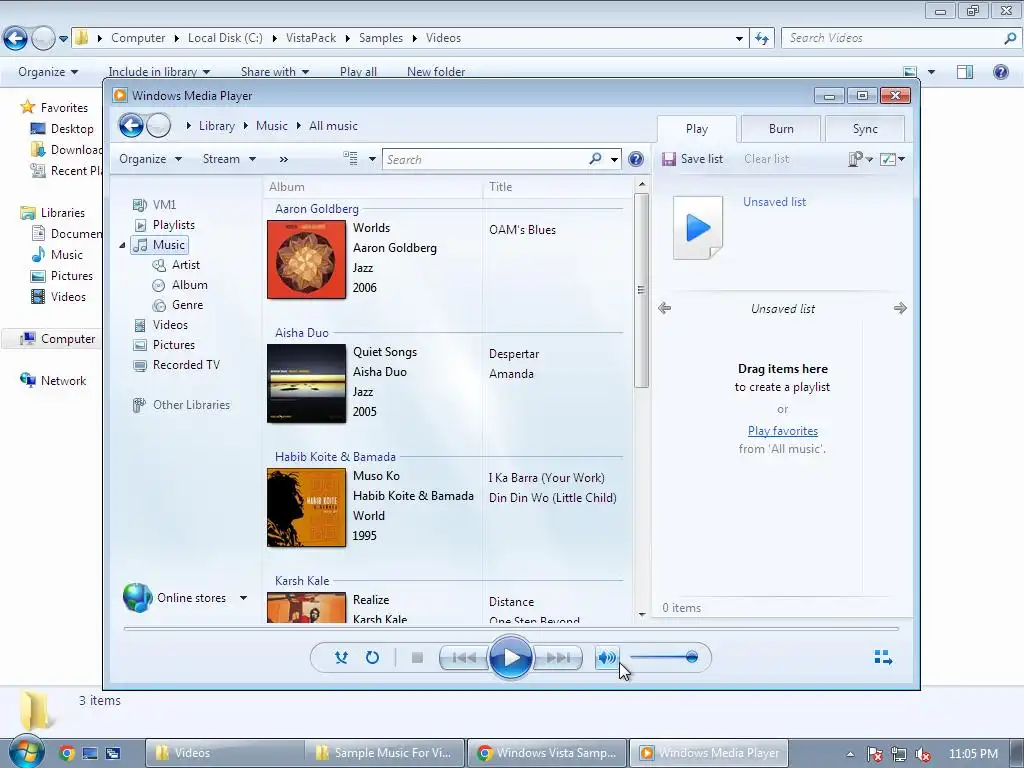Collapse the Music tree node
Image resolution: width=1024 pixels, height=768 pixels.
(122, 245)
